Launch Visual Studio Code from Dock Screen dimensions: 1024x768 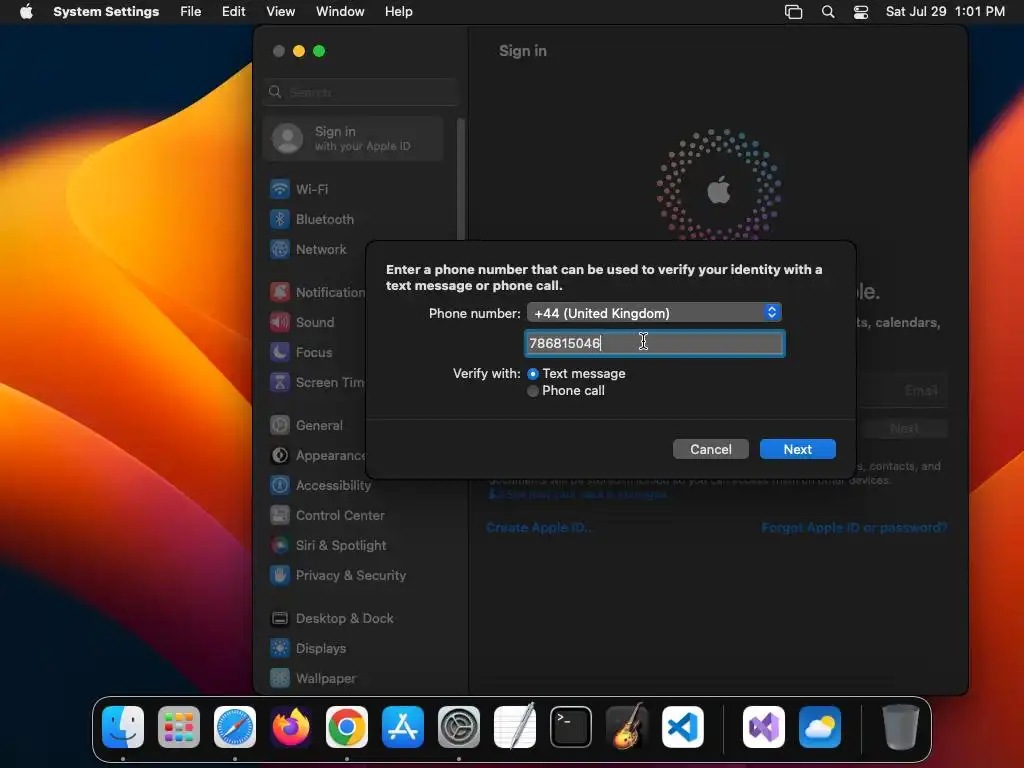(x=682, y=727)
